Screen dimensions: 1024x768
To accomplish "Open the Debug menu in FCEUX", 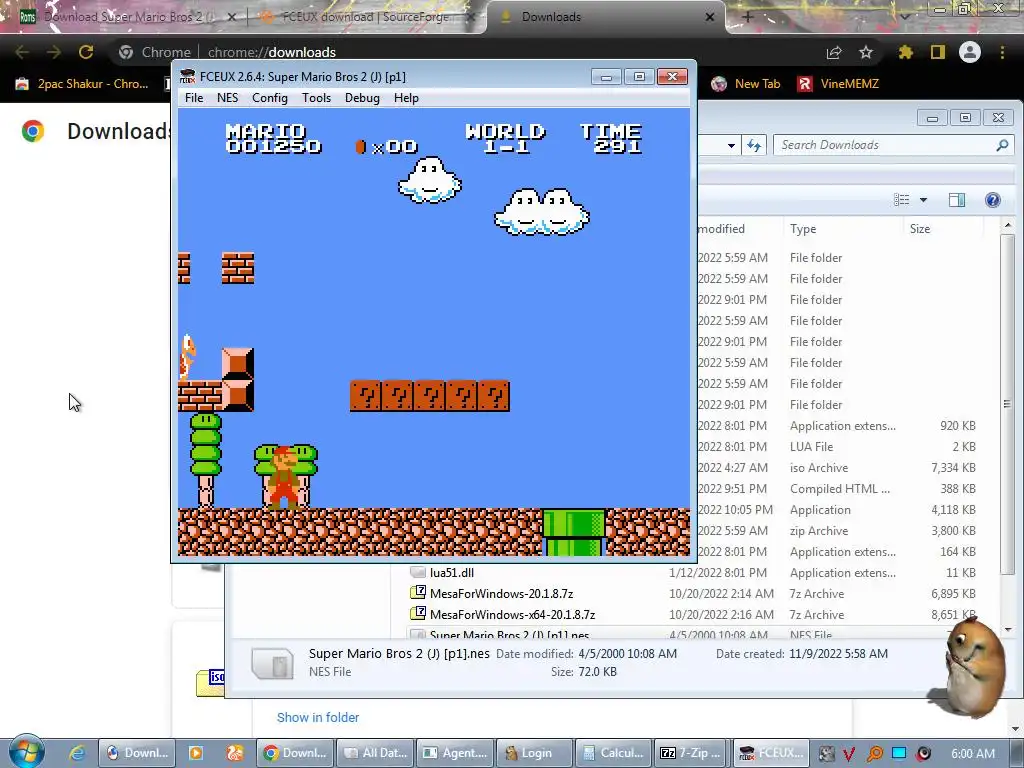I will pos(362,98).
